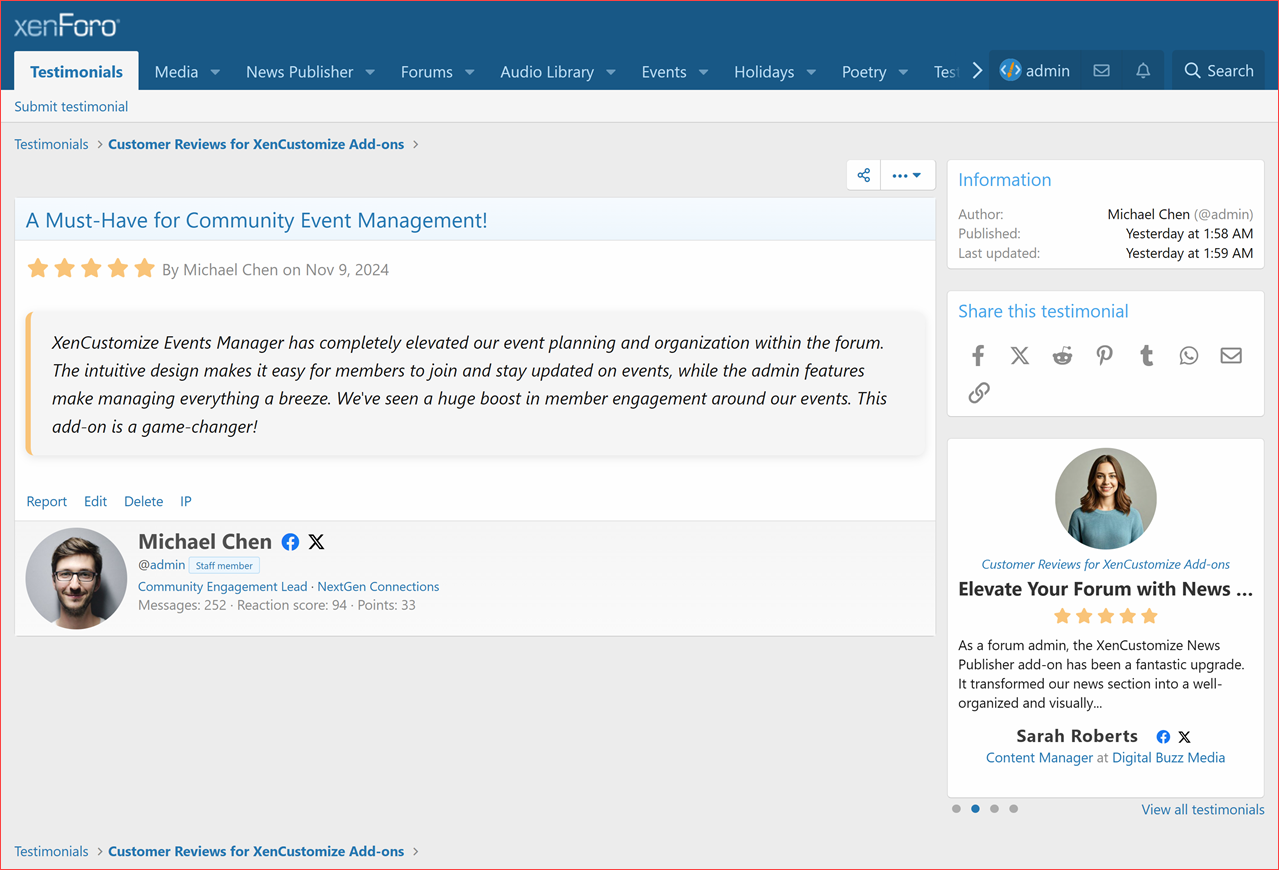Open carousel category Customer Reviews link
Image resolution: width=1279 pixels, height=870 pixels.
coord(1105,564)
